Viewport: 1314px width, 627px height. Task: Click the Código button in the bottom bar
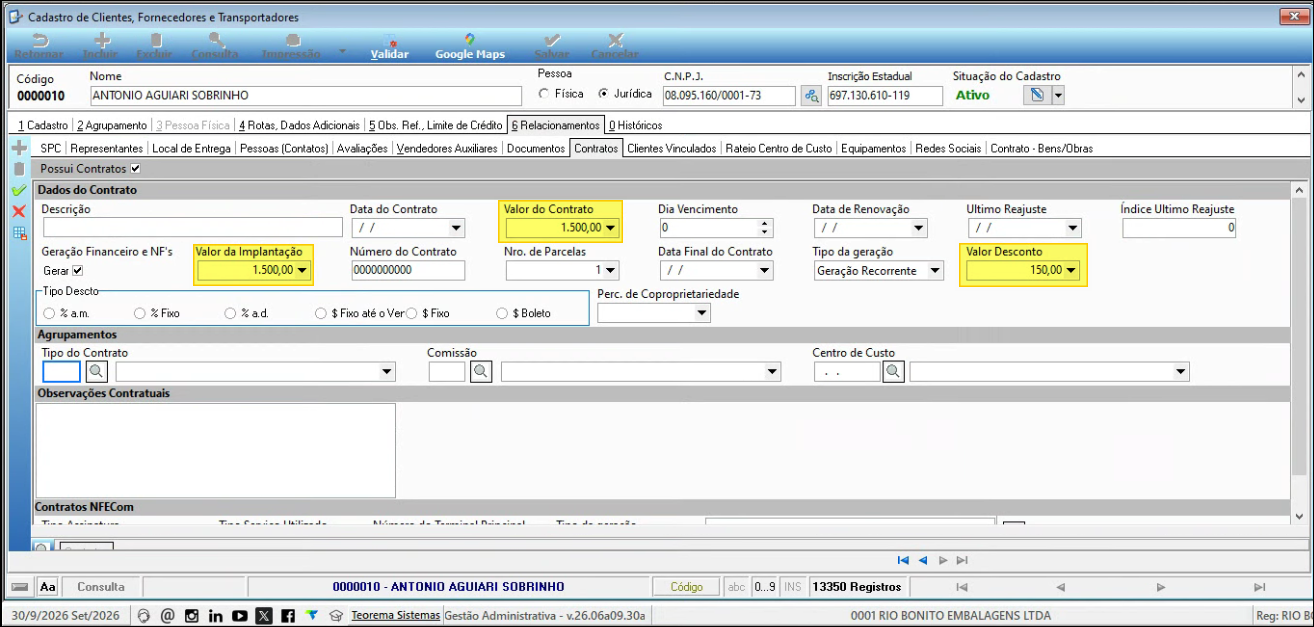[687, 587]
